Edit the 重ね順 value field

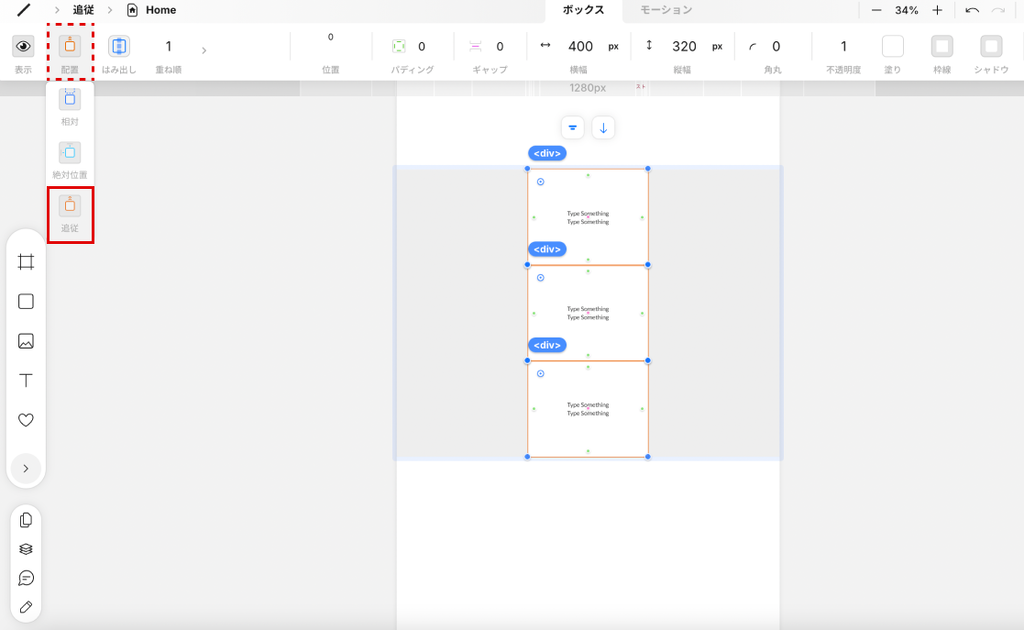[x=168, y=46]
